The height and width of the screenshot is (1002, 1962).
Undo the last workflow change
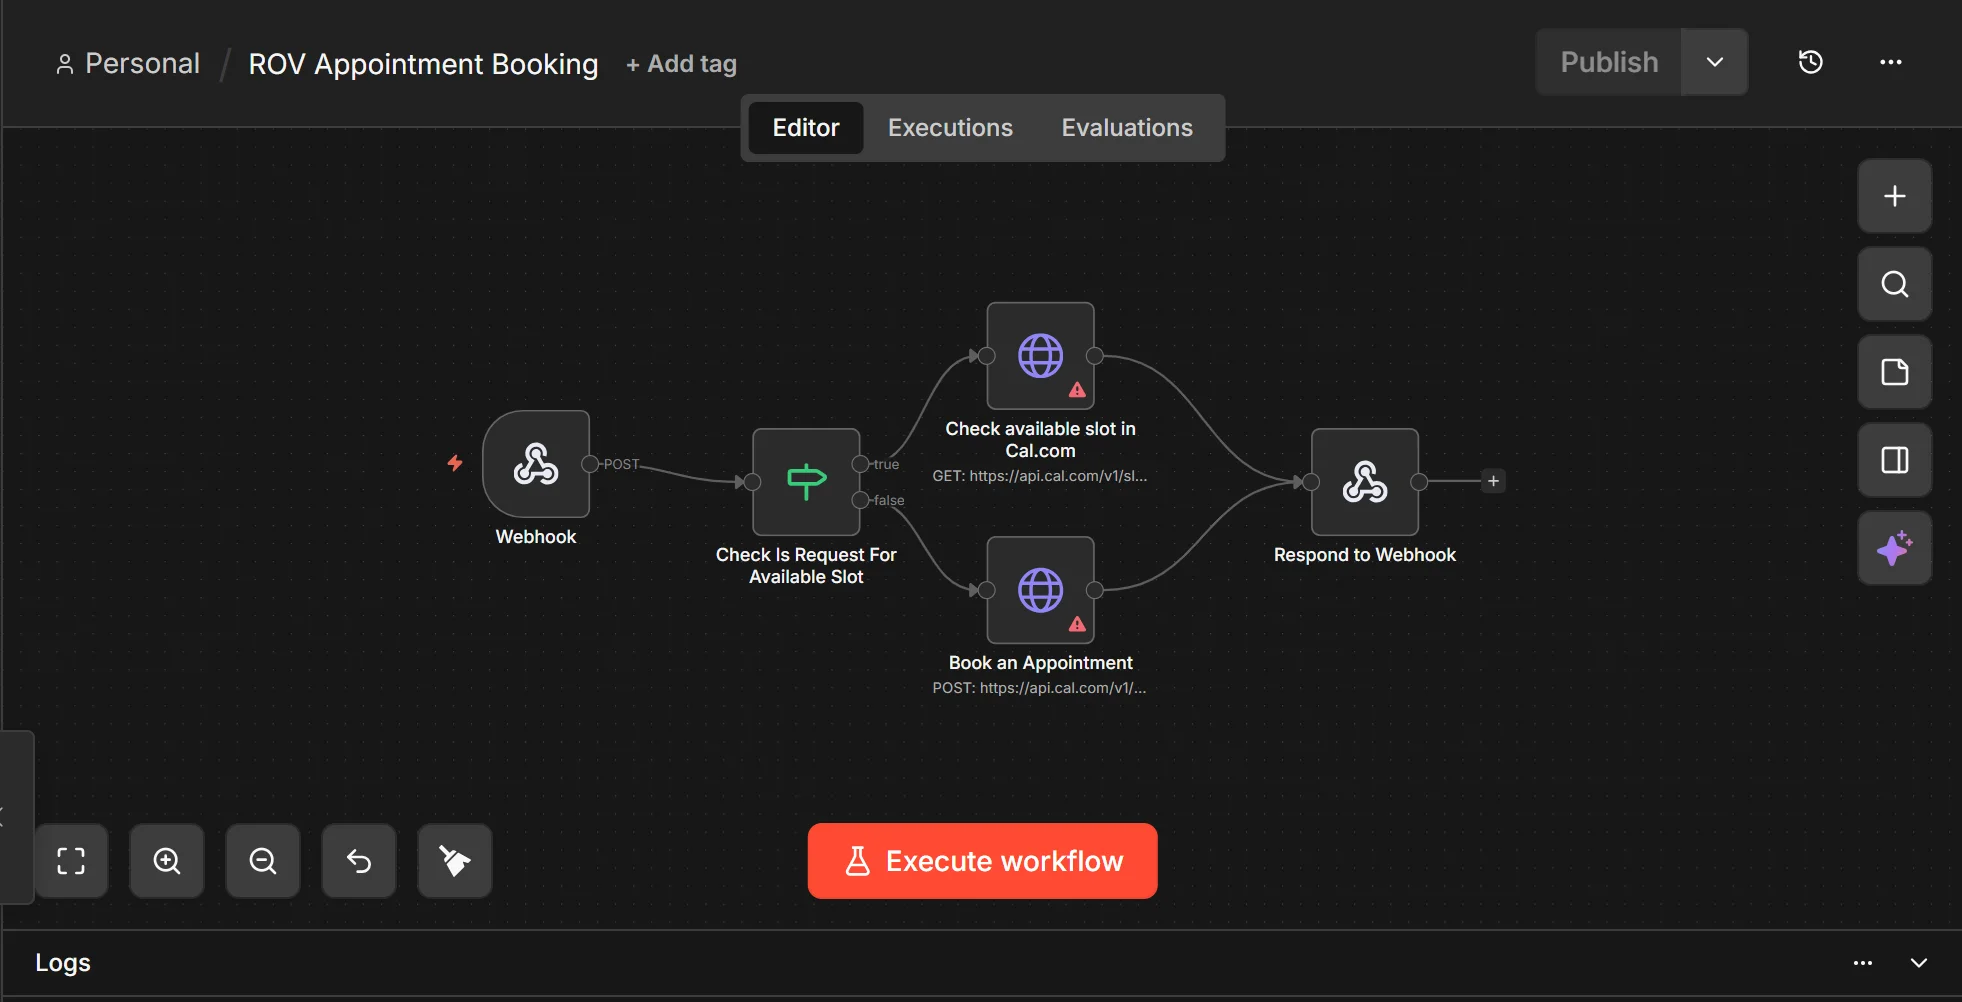pyautogui.click(x=358, y=860)
